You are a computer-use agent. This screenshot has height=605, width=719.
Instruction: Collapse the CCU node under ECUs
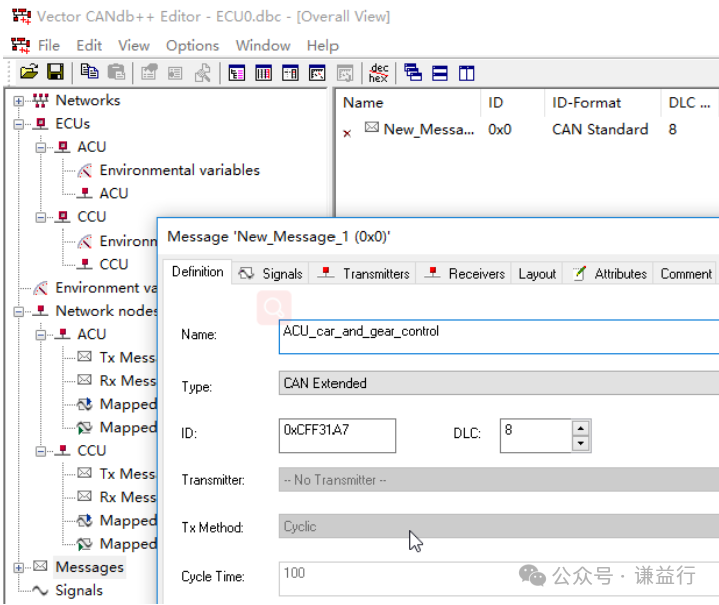point(41,217)
